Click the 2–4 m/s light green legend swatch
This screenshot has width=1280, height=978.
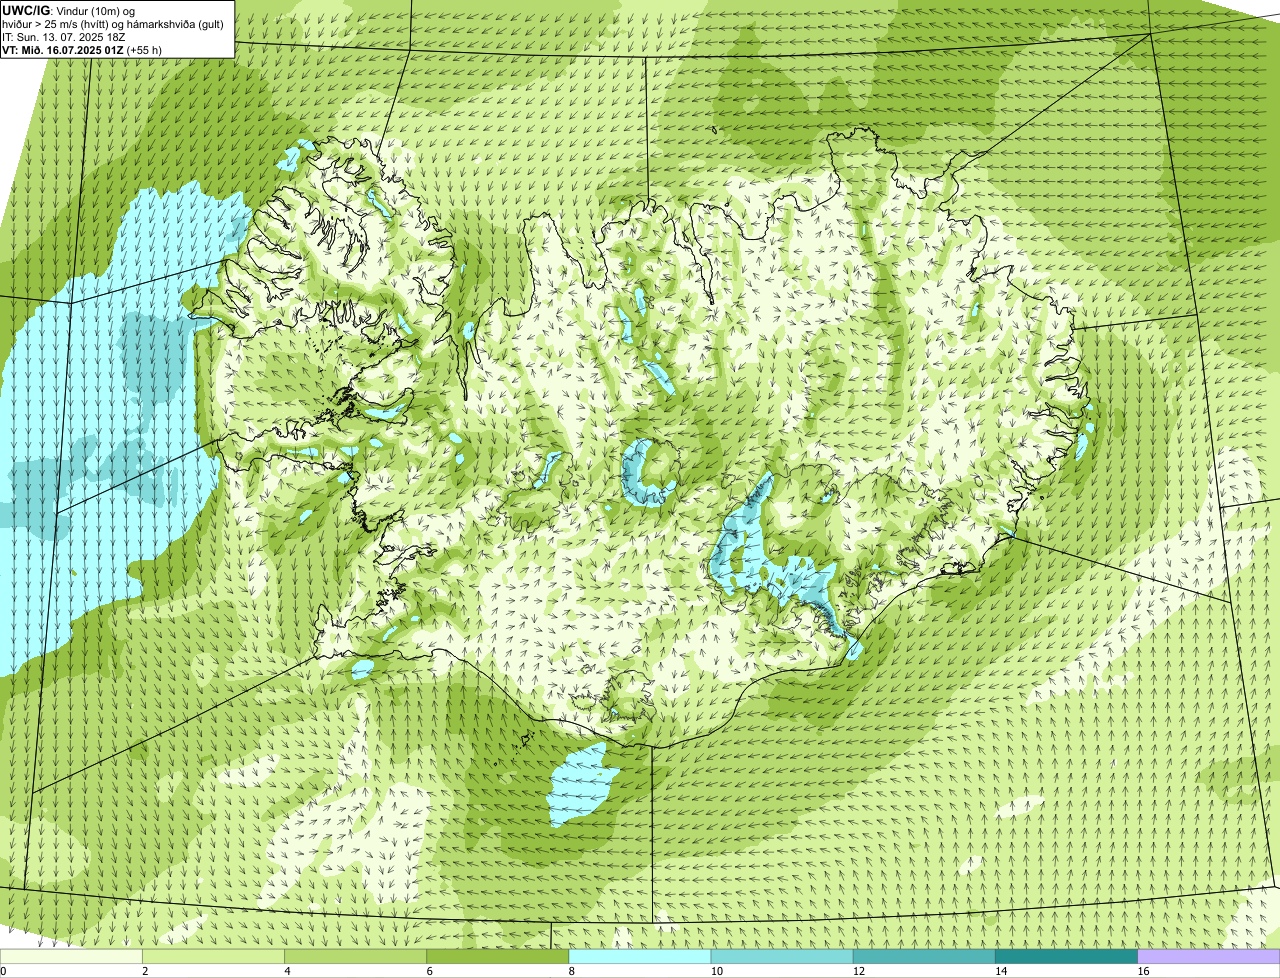(x=213, y=956)
